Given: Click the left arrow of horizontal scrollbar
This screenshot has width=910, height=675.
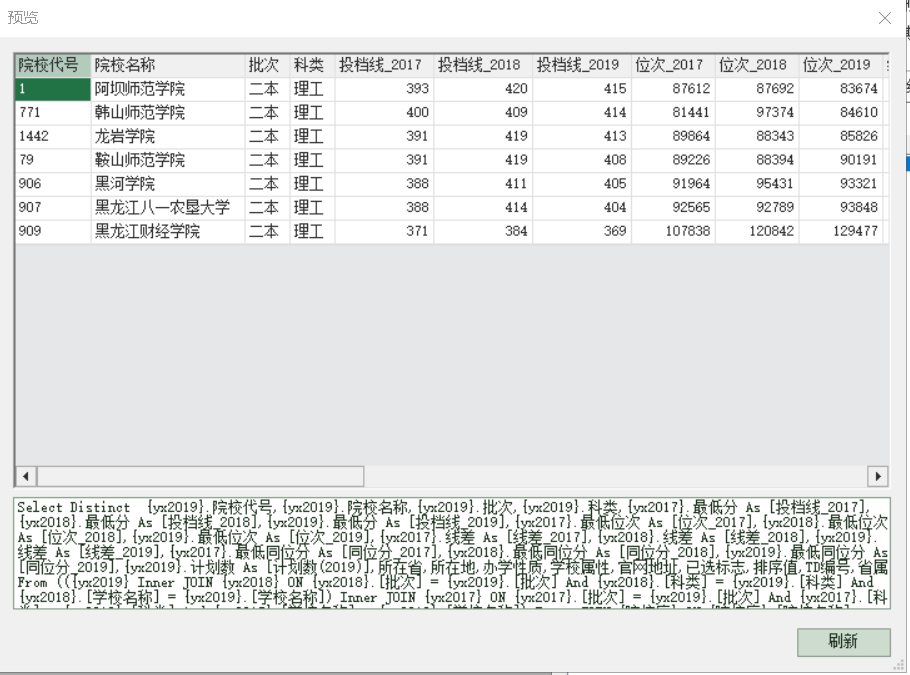Looking at the screenshot, I should pyautogui.click(x=26, y=477).
